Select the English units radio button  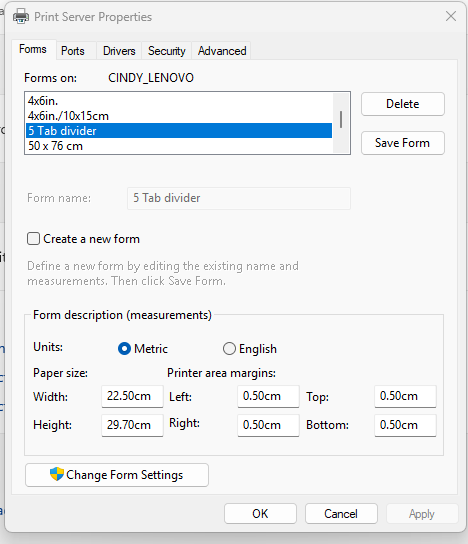pyautogui.click(x=229, y=348)
